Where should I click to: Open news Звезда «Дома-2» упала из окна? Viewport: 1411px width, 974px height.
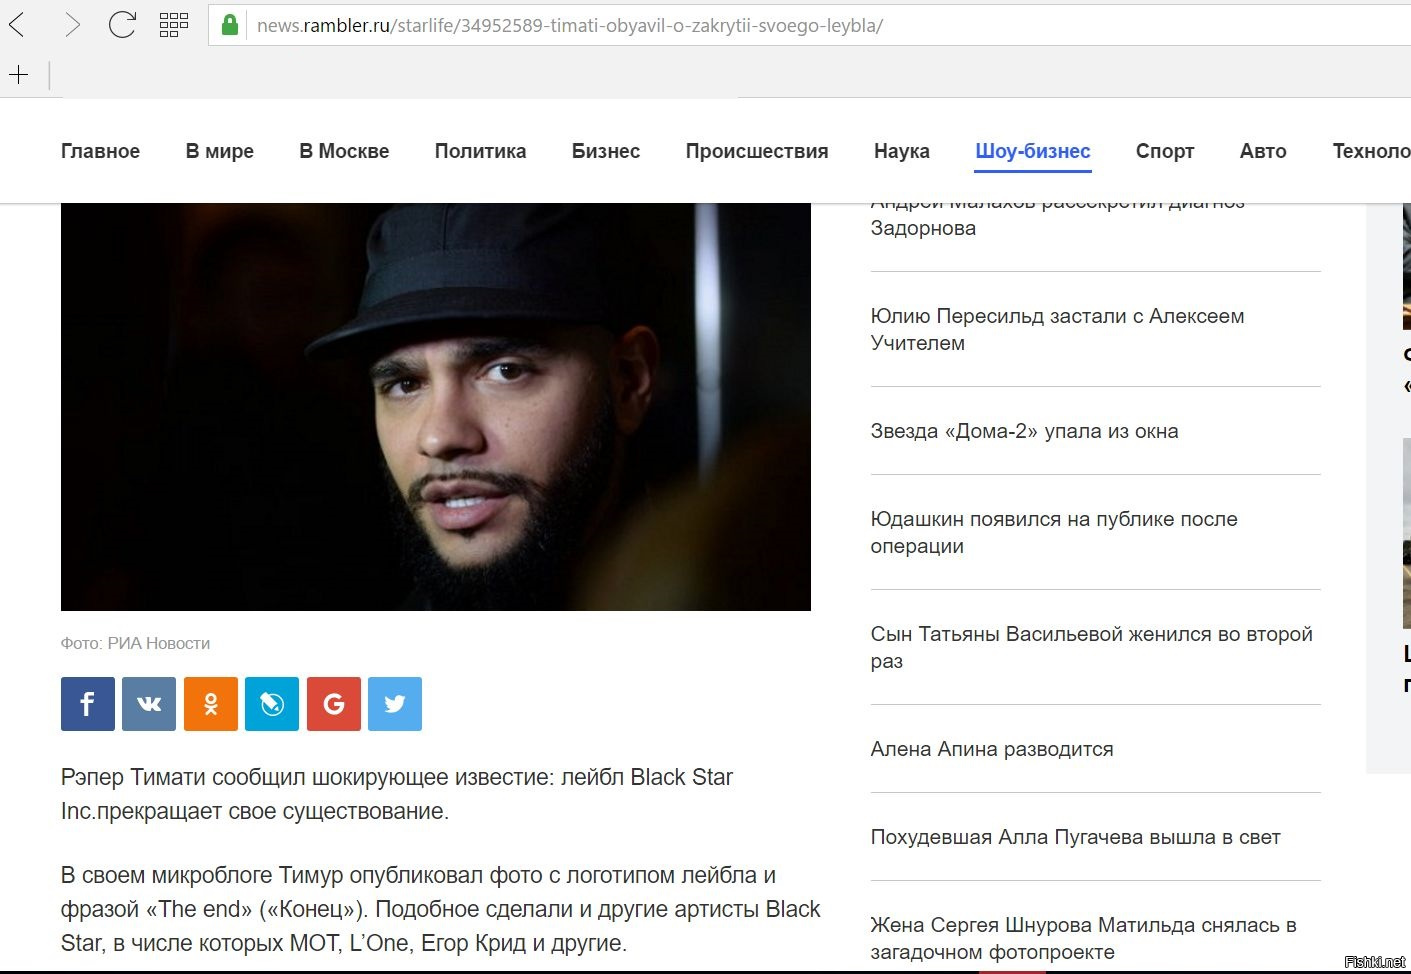1025,431
